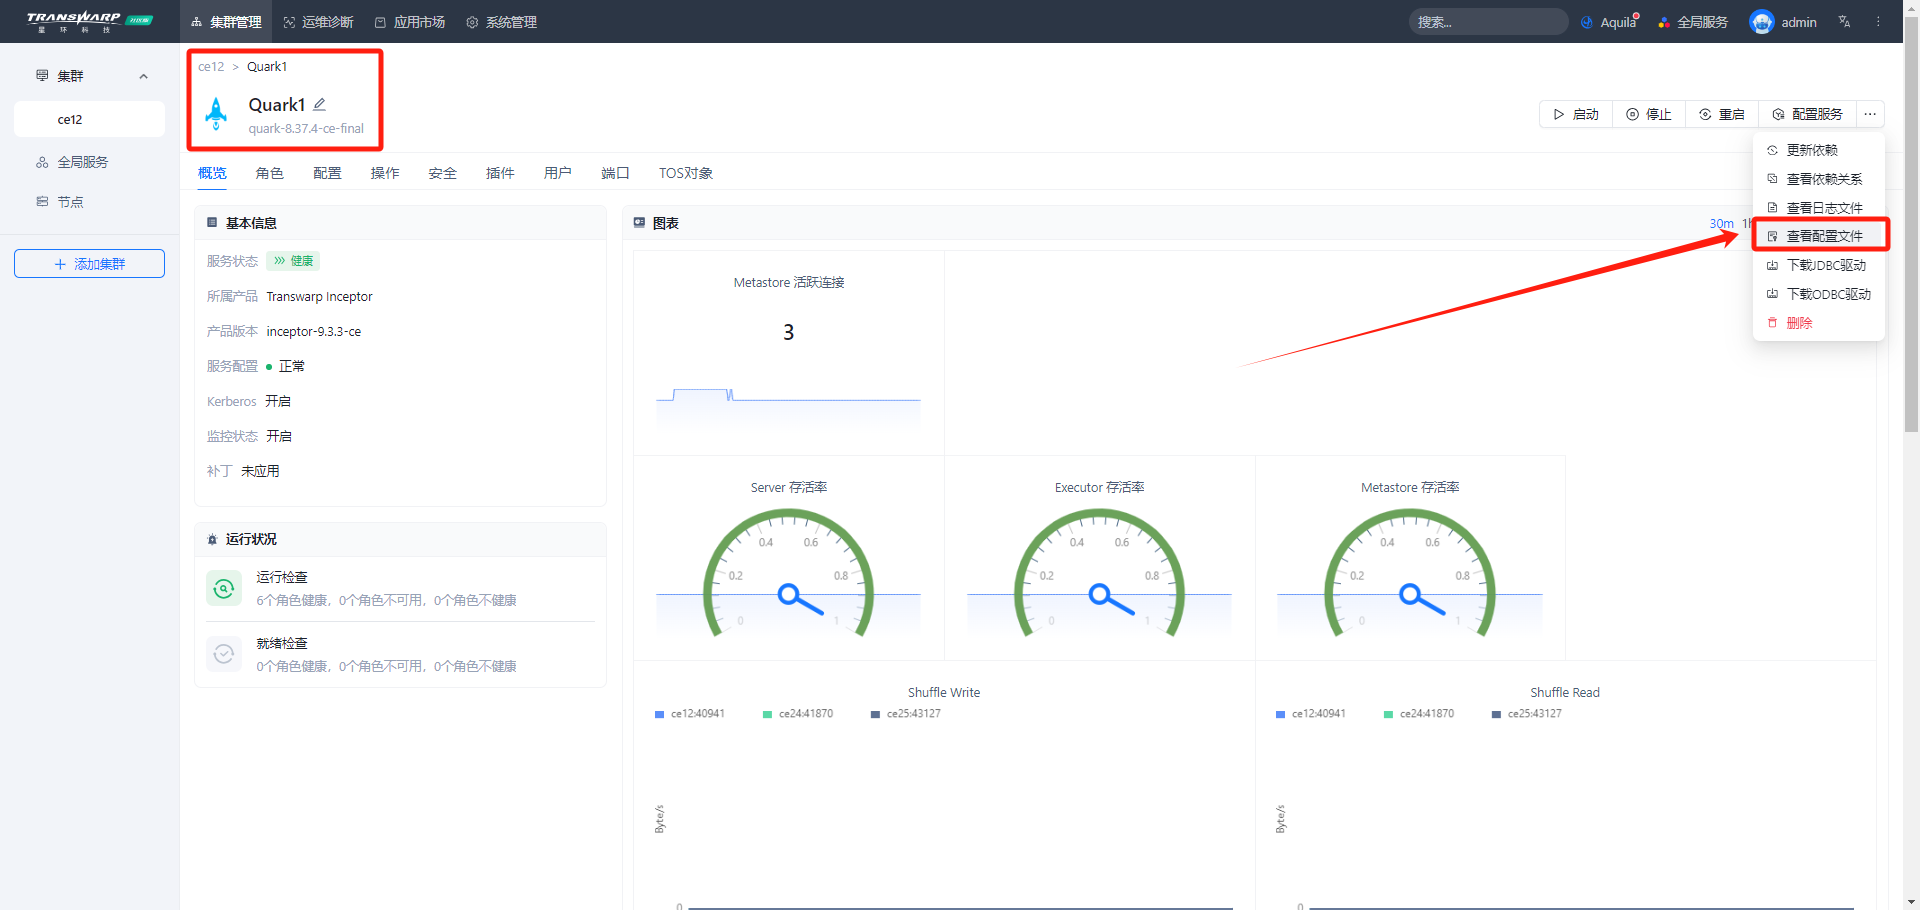
Task: Switch language with the translate icon
Action: click(x=1844, y=22)
